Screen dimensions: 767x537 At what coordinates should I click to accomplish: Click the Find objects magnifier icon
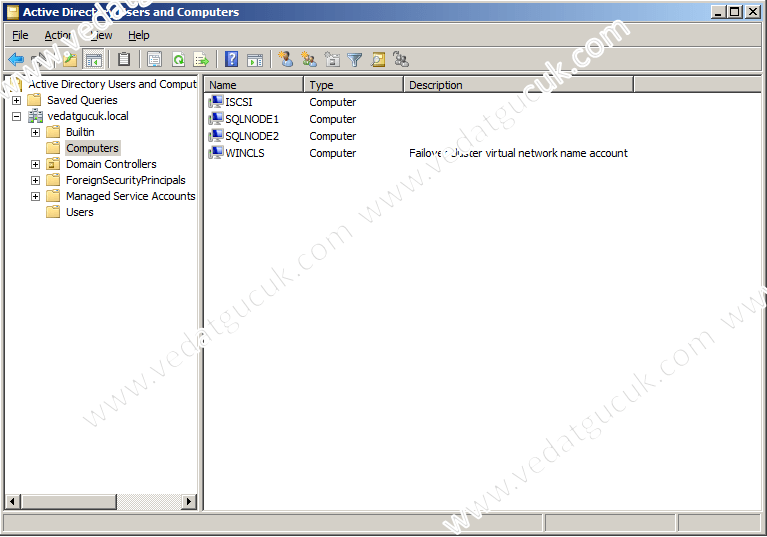378,60
